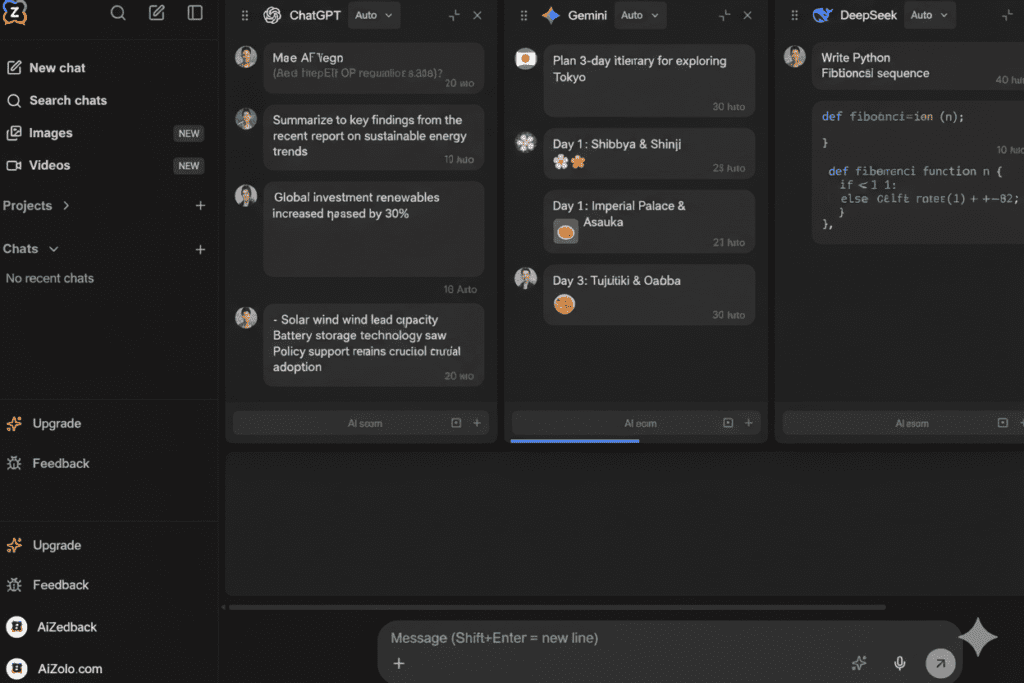Click the Upgrade link in sidebar
1024x683 pixels.
coord(56,423)
